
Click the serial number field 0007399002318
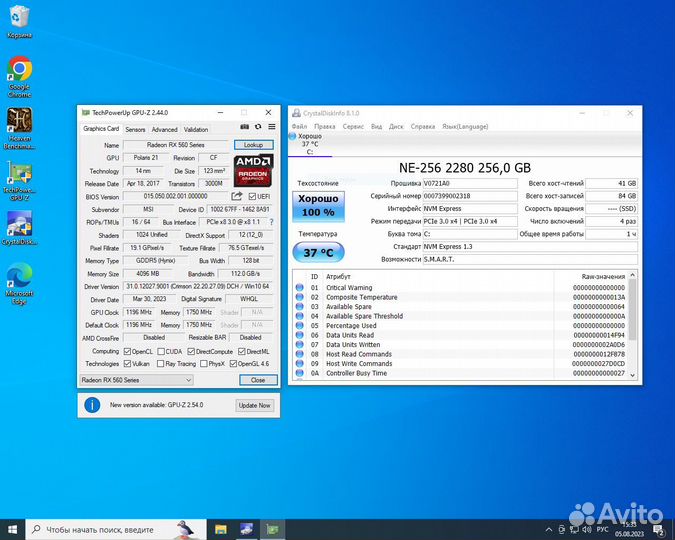coord(470,196)
